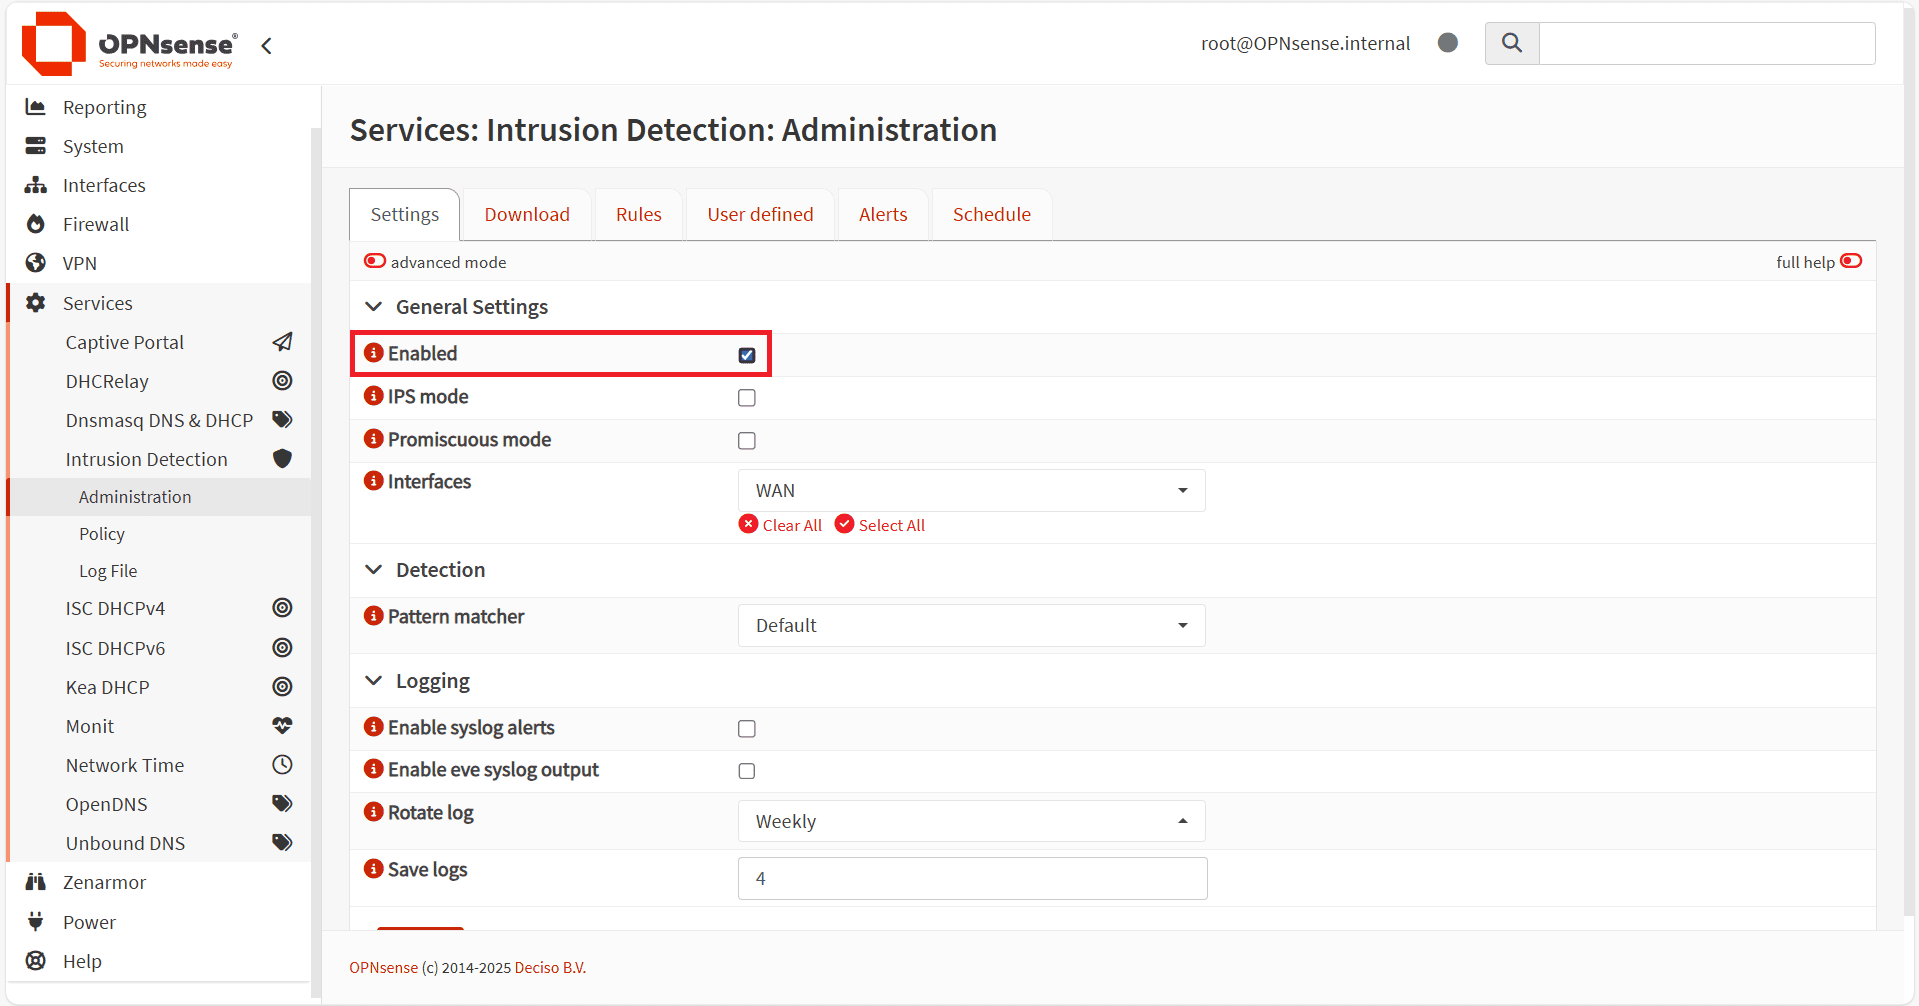Collapse sidebar using the chevron arrow

click(266, 46)
